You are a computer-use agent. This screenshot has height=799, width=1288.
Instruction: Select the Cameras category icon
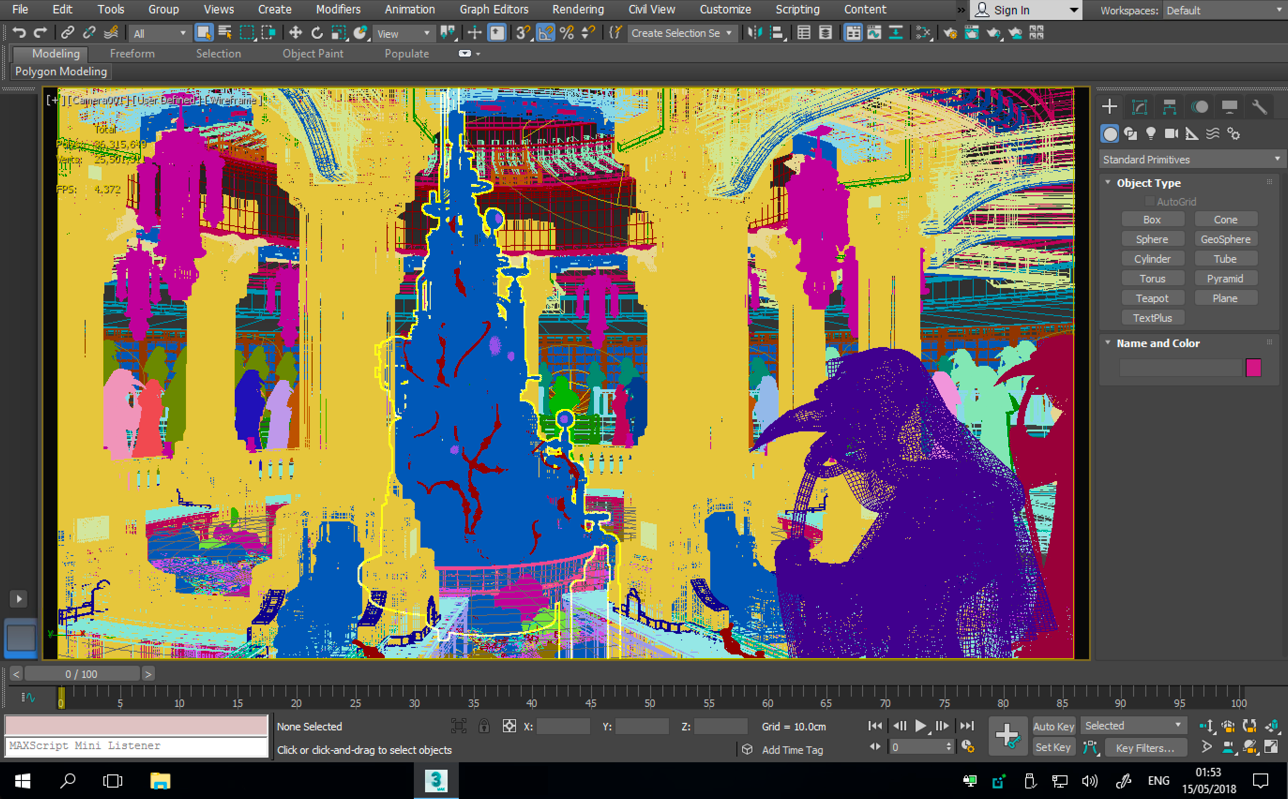tap(1171, 134)
